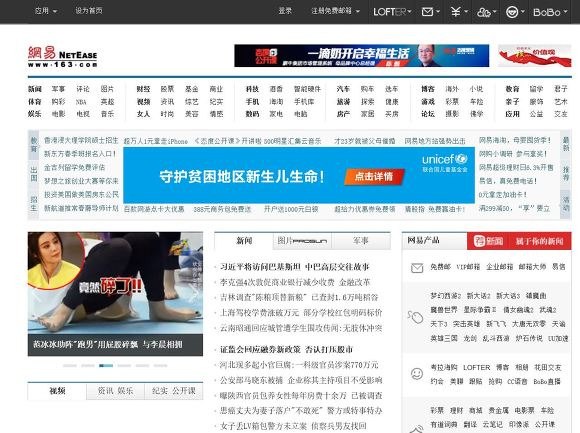Open 体育 in the navigation menu
Viewport: 580px width, 433px height.
[35, 102]
